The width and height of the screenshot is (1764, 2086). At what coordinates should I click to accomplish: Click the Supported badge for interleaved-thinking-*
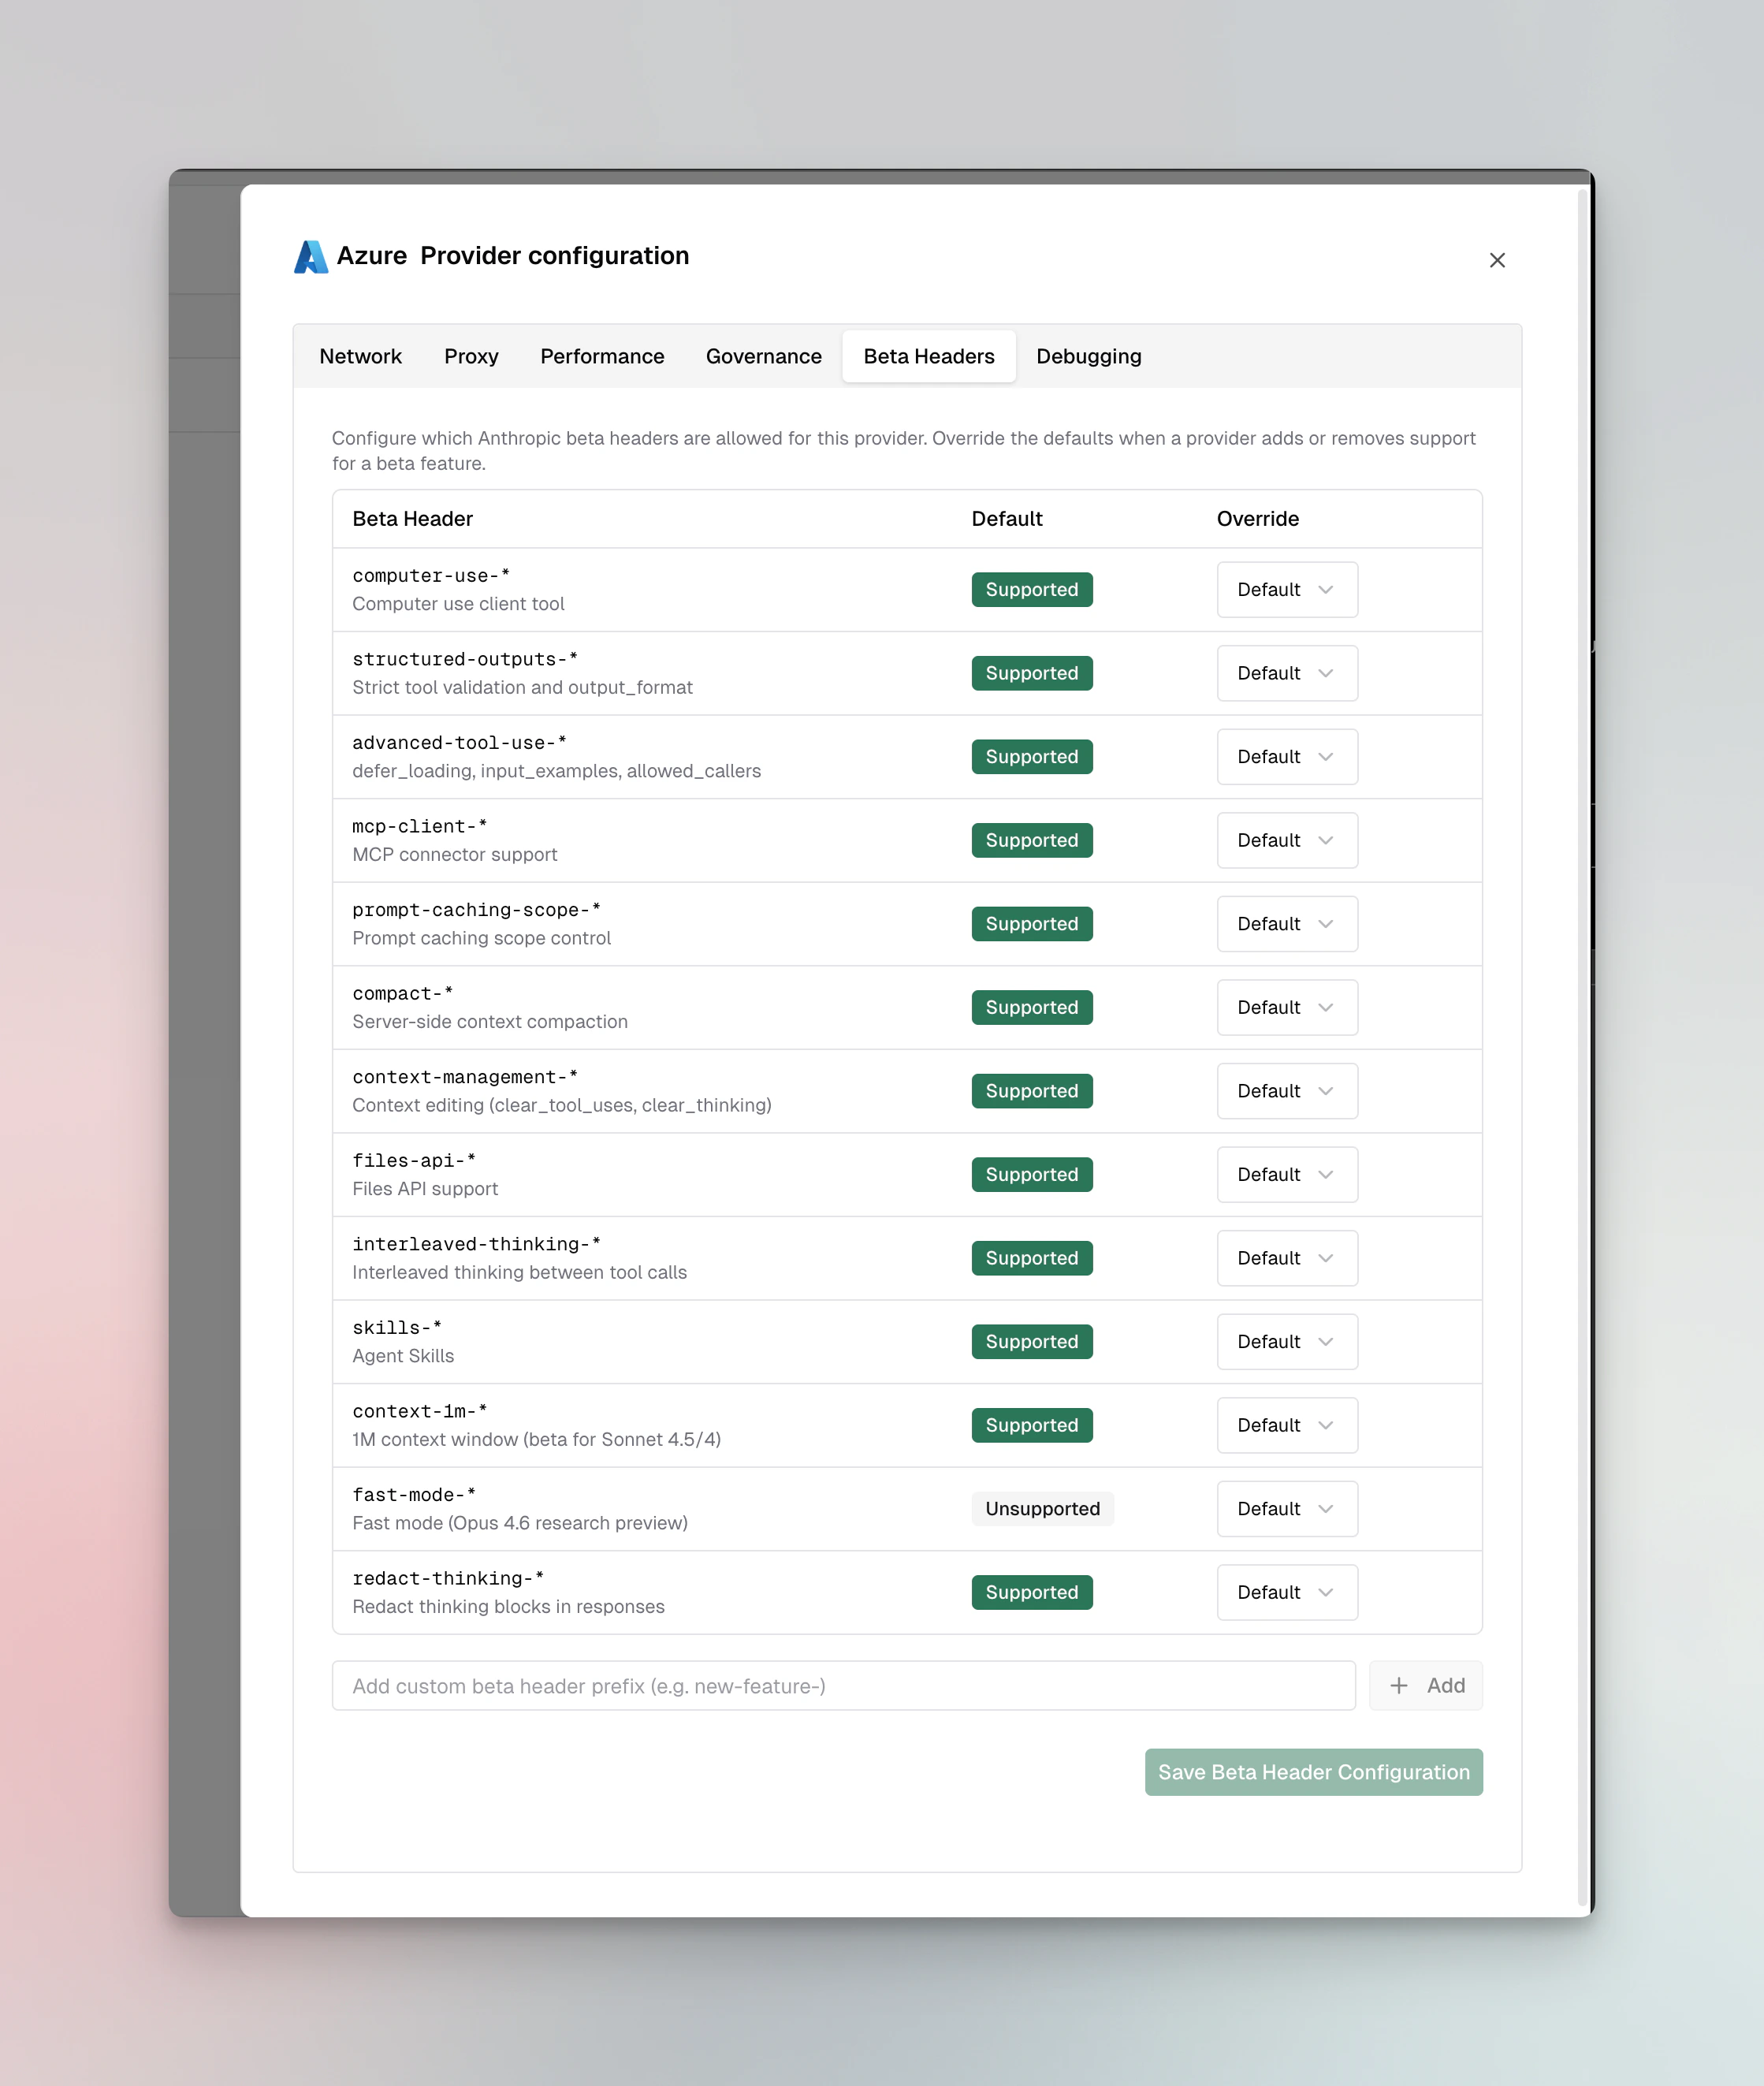1032,1258
